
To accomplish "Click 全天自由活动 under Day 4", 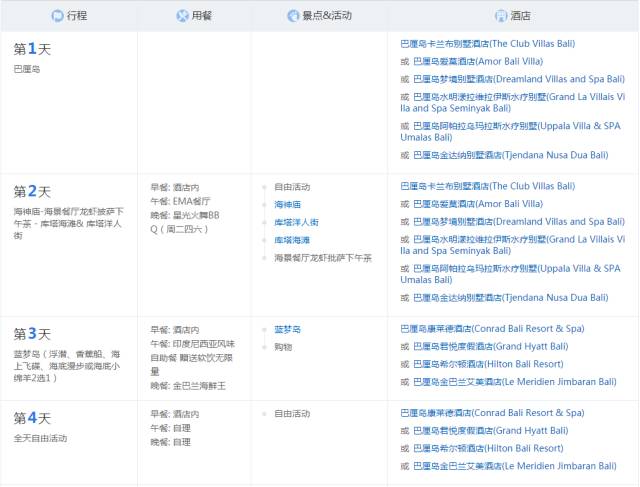I will (x=40, y=438).
